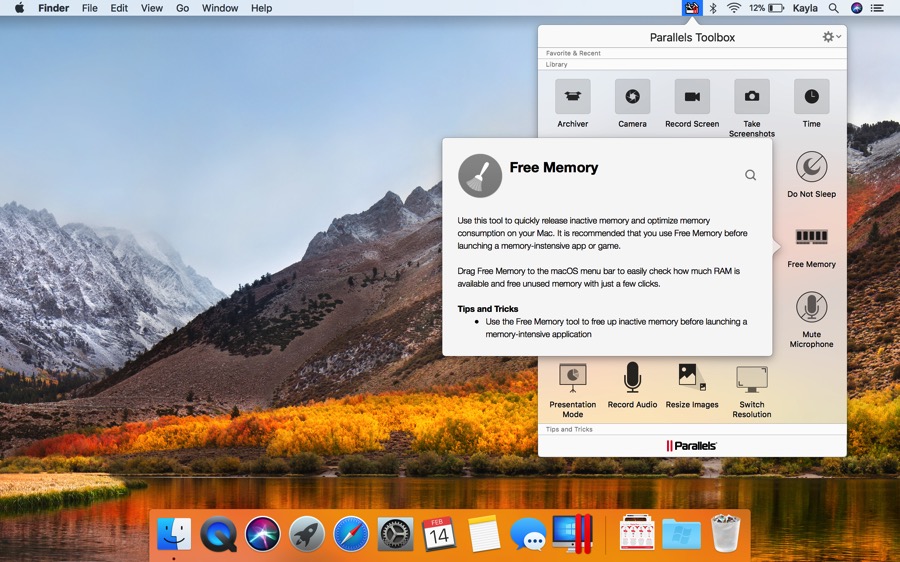Toggle the Mute Microphone tool
The image size is (900, 562).
coord(811,308)
